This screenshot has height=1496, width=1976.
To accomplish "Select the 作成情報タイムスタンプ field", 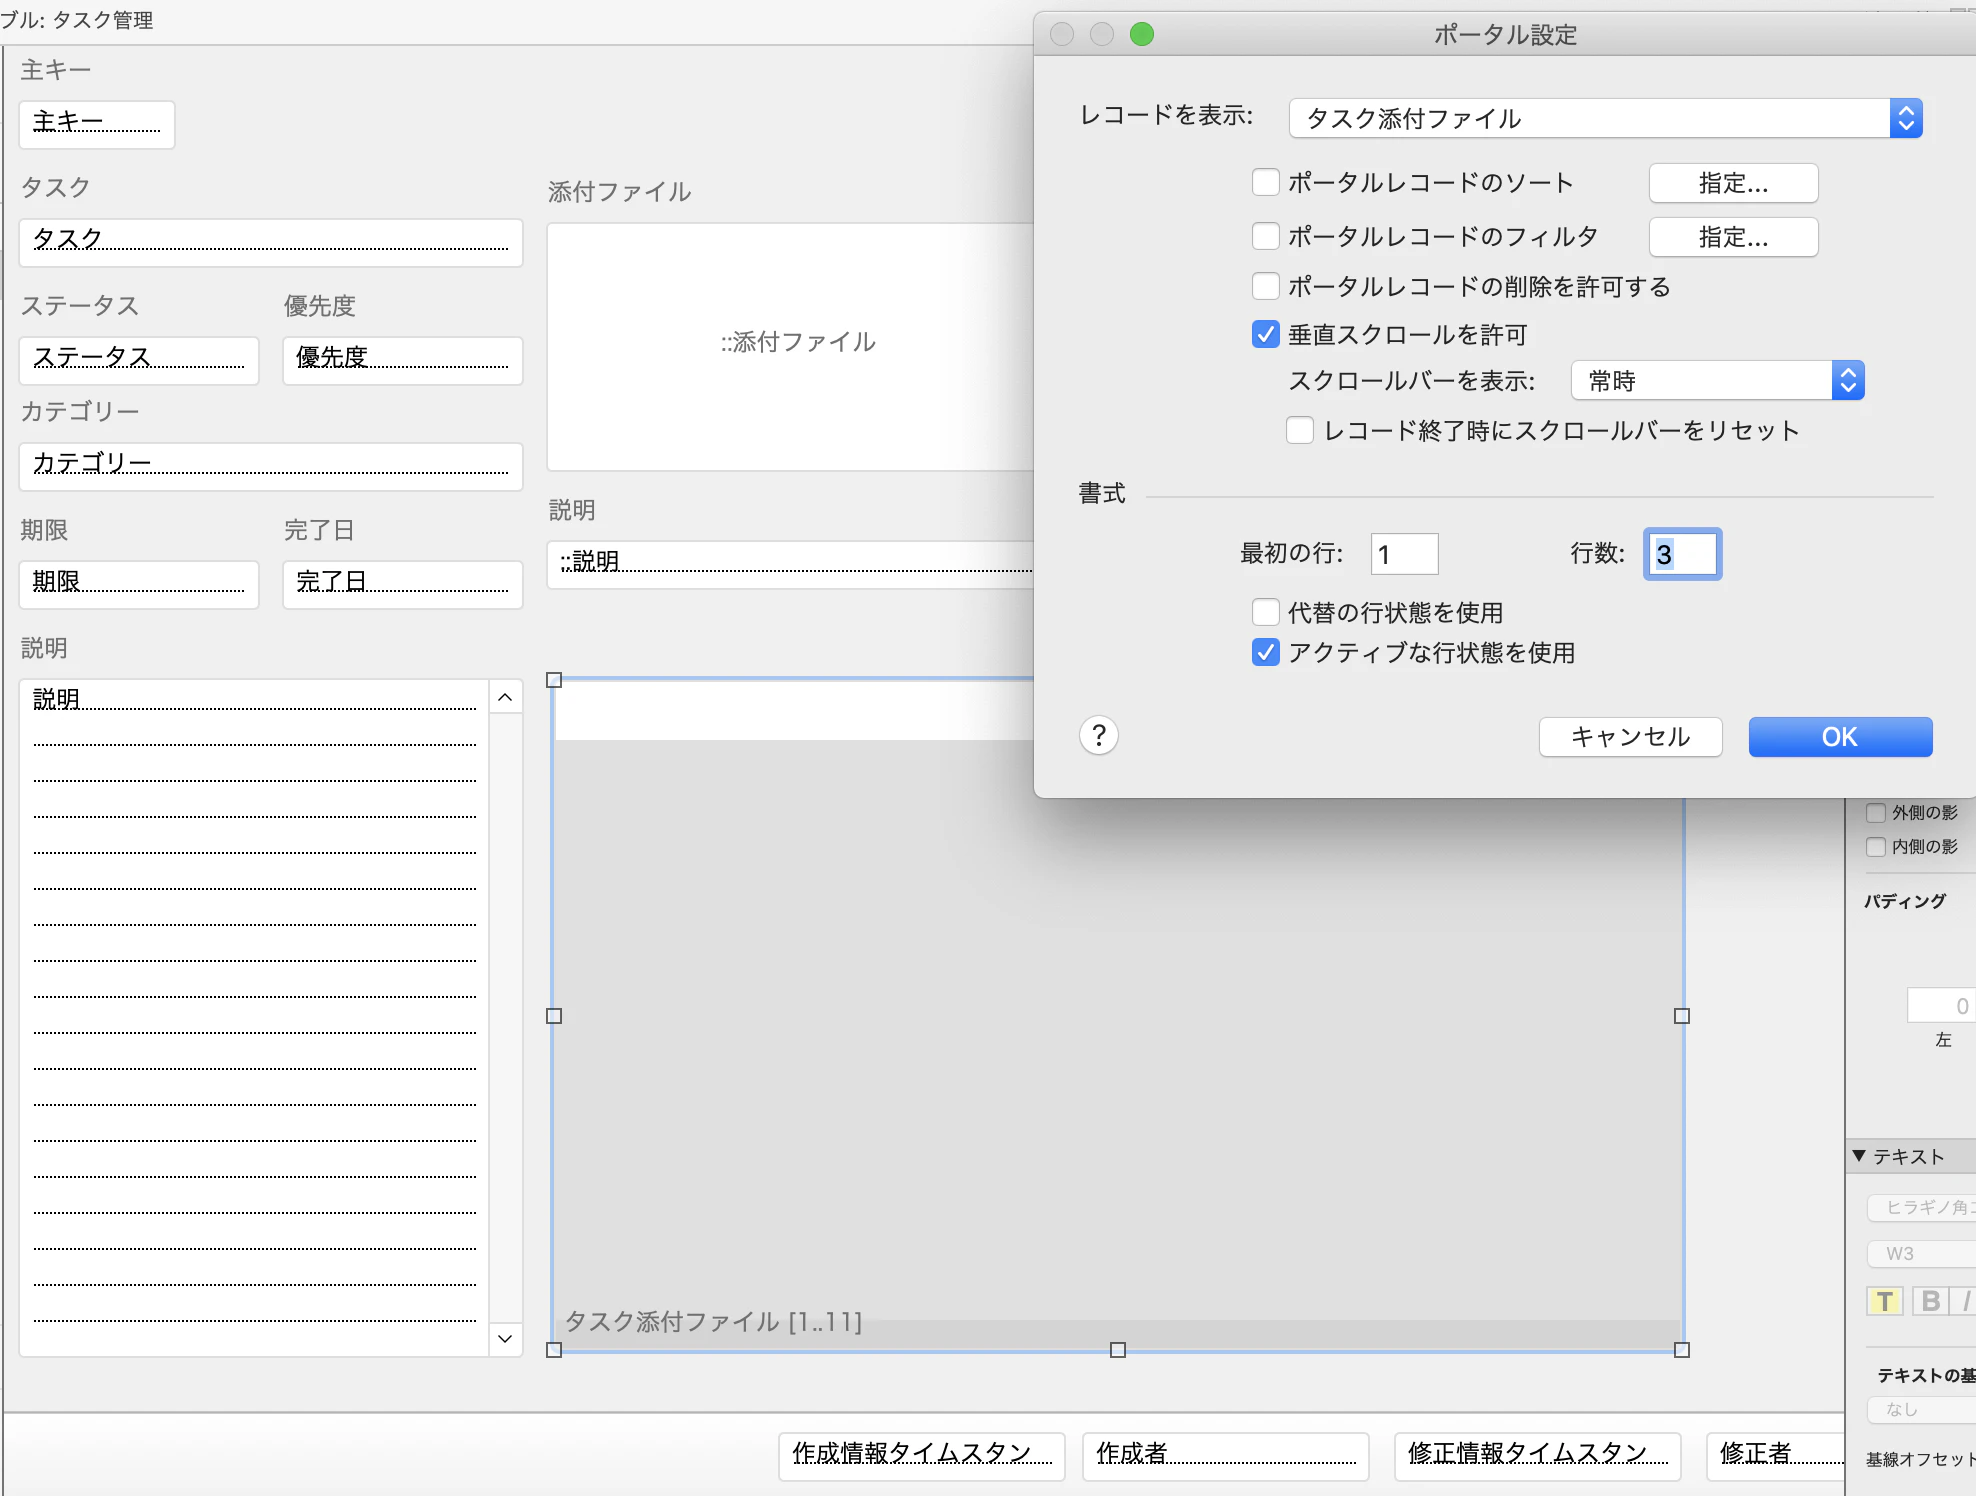I will pyautogui.click(x=922, y=1457).
